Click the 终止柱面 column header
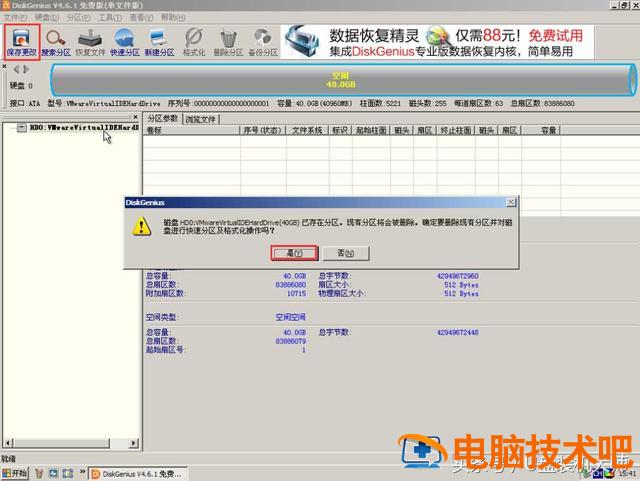Viewport: 640px width, 481px height. pos(456,130)
